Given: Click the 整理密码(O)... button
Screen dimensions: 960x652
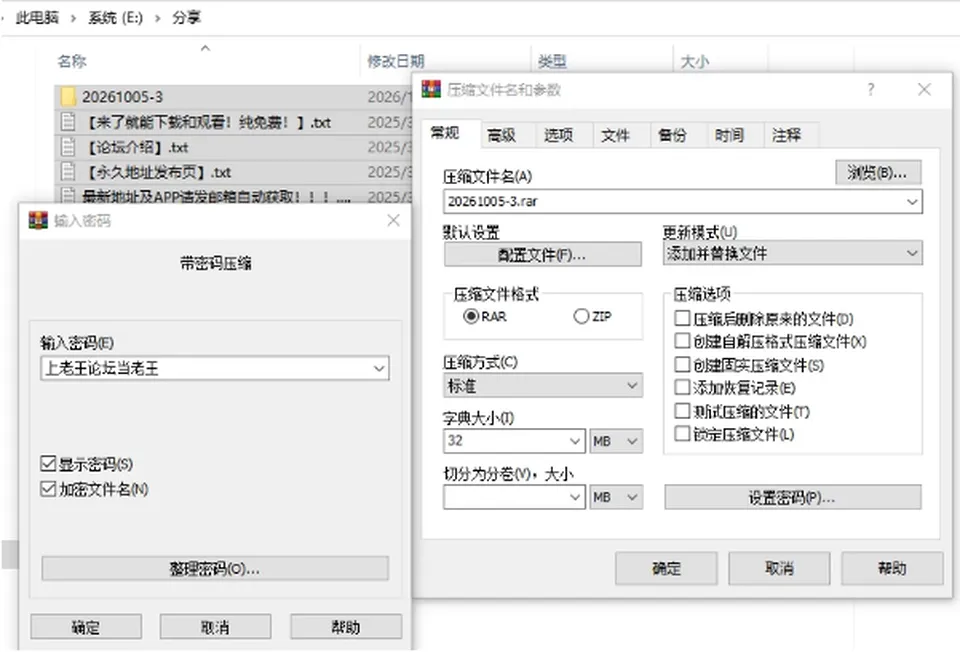Looking at the screenshot, I should 215,568.
